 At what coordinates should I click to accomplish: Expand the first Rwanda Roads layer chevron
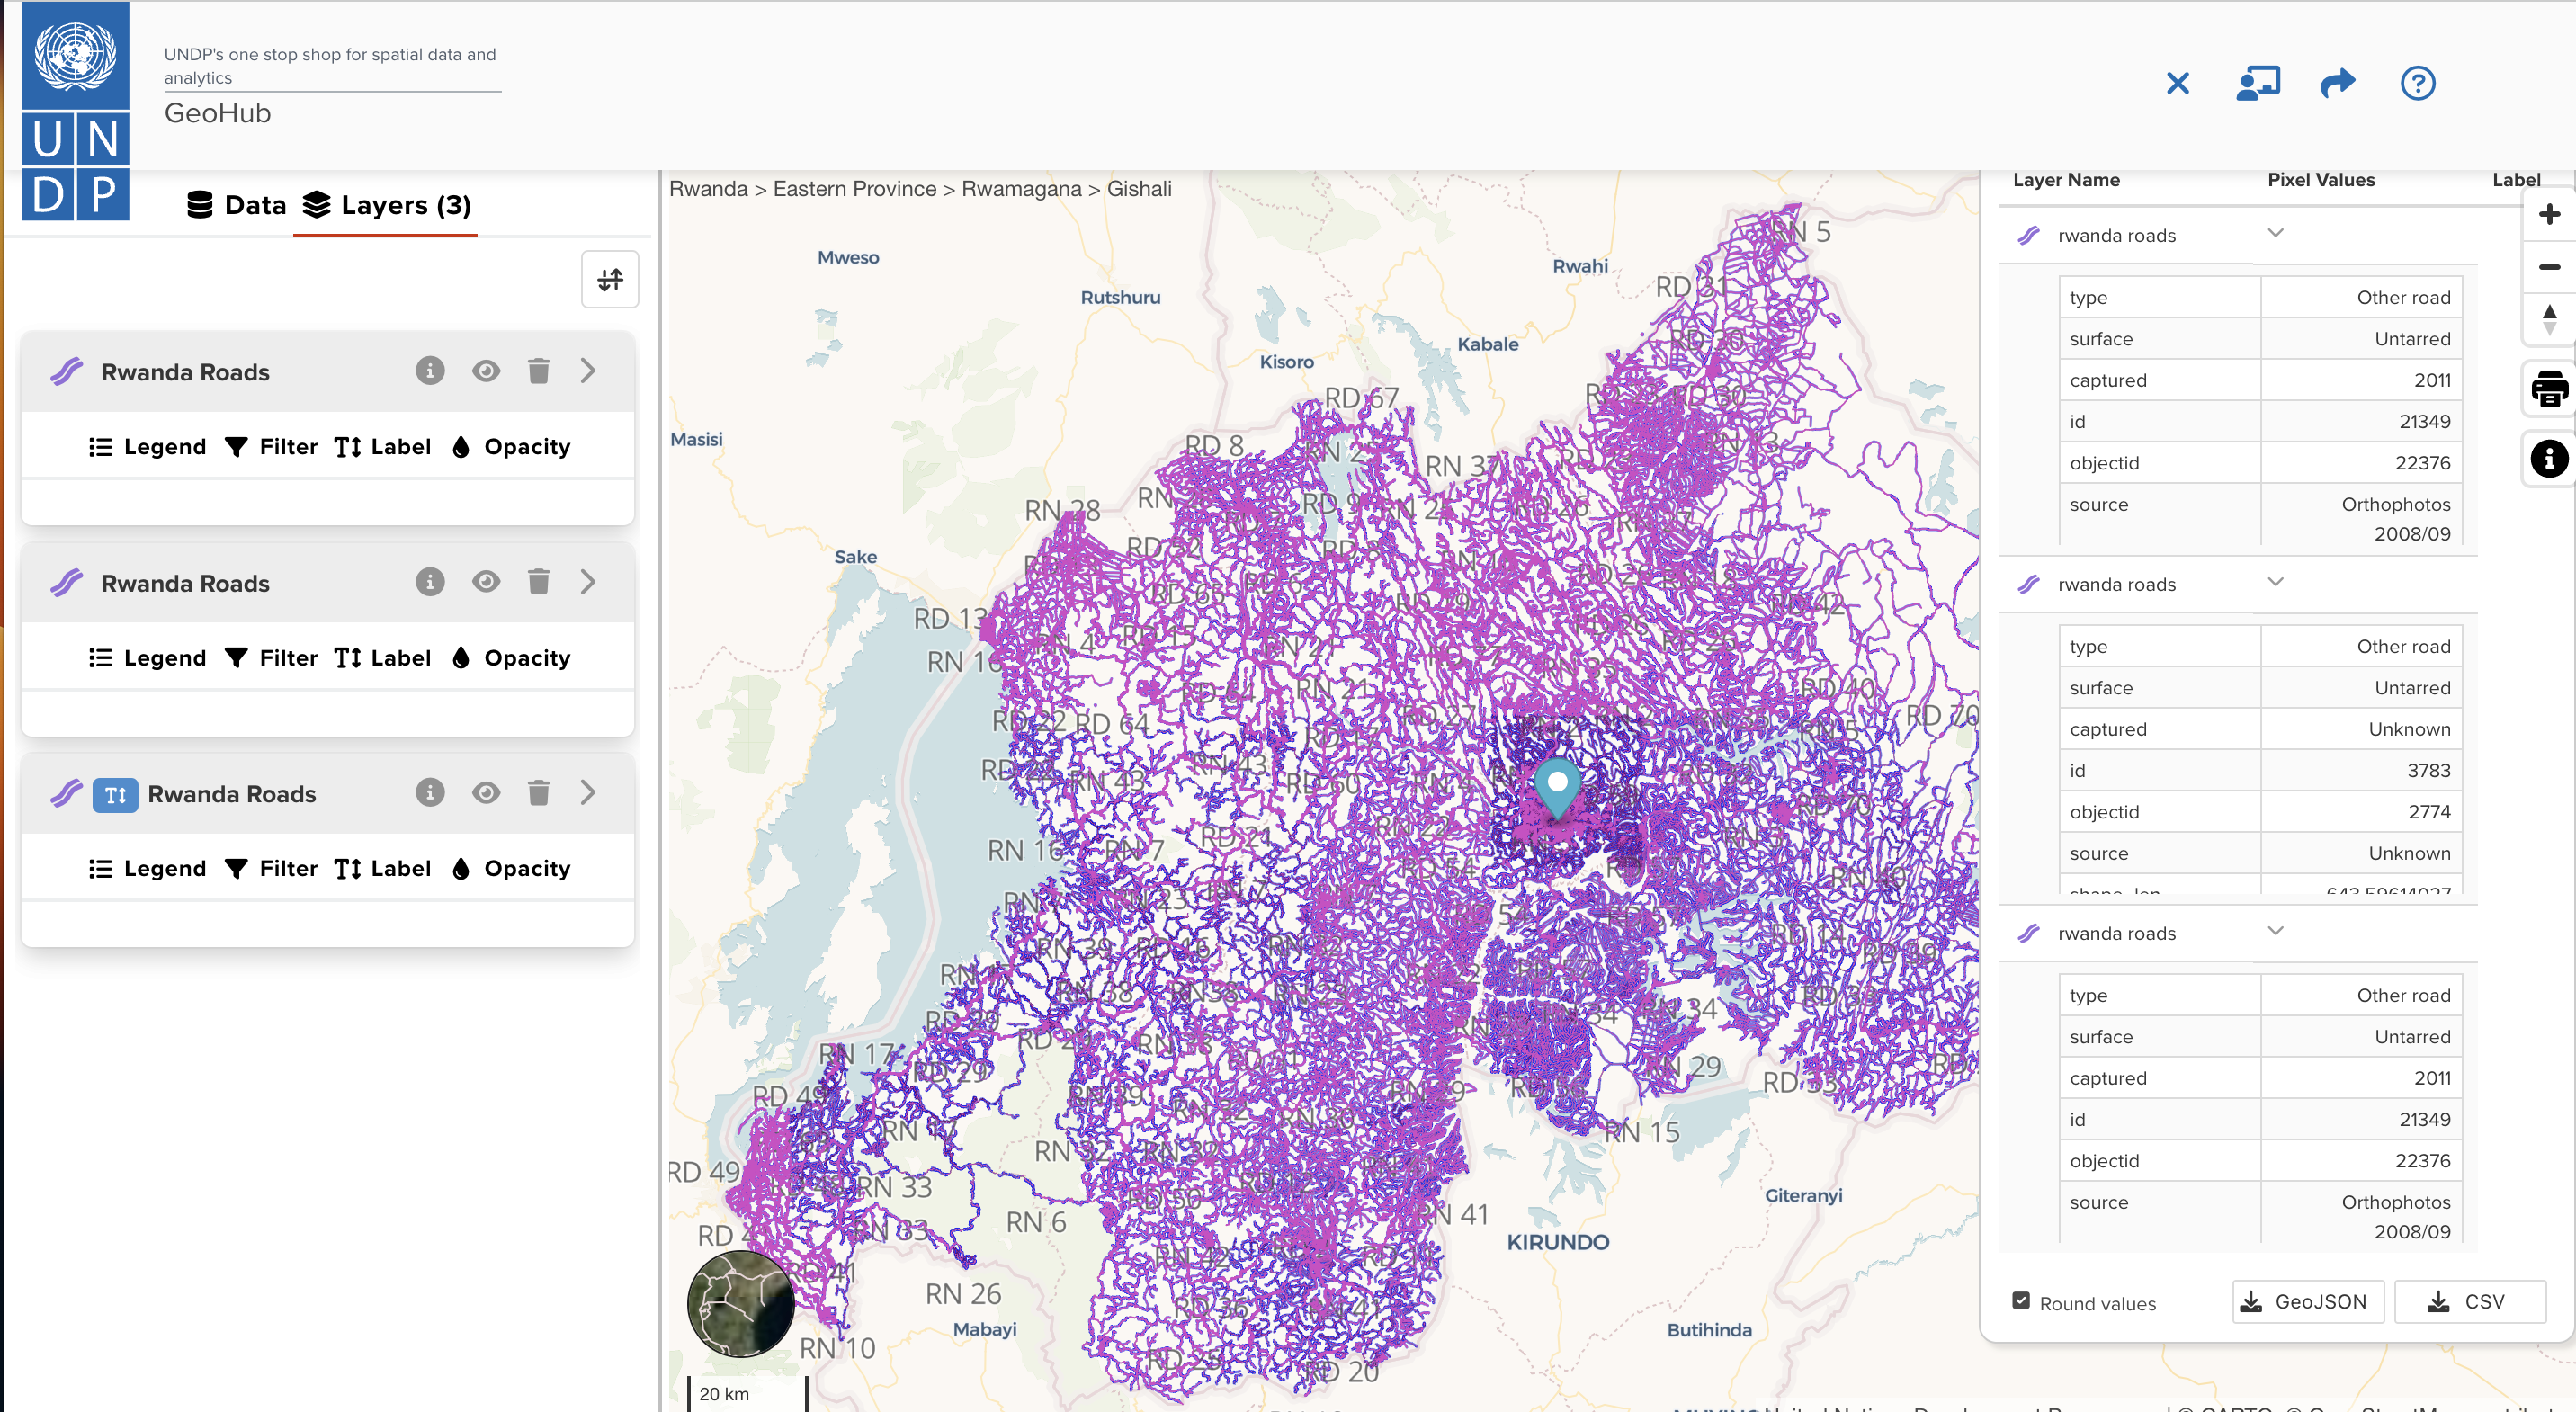coord(588,371)
